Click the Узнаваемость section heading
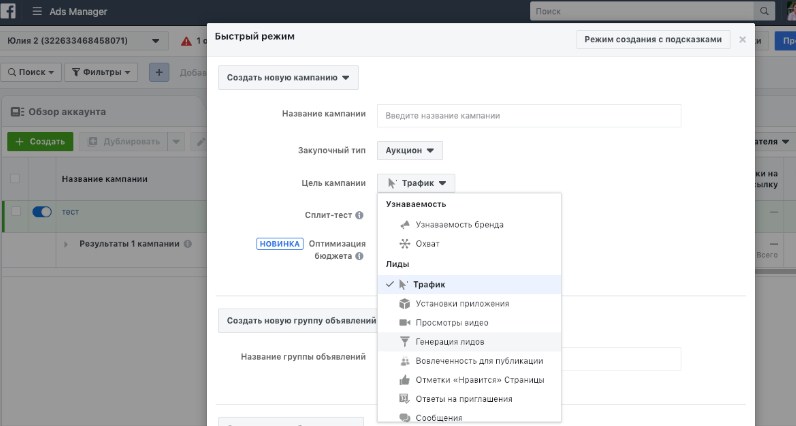796x426 pixels. click(x=416, y=204)
